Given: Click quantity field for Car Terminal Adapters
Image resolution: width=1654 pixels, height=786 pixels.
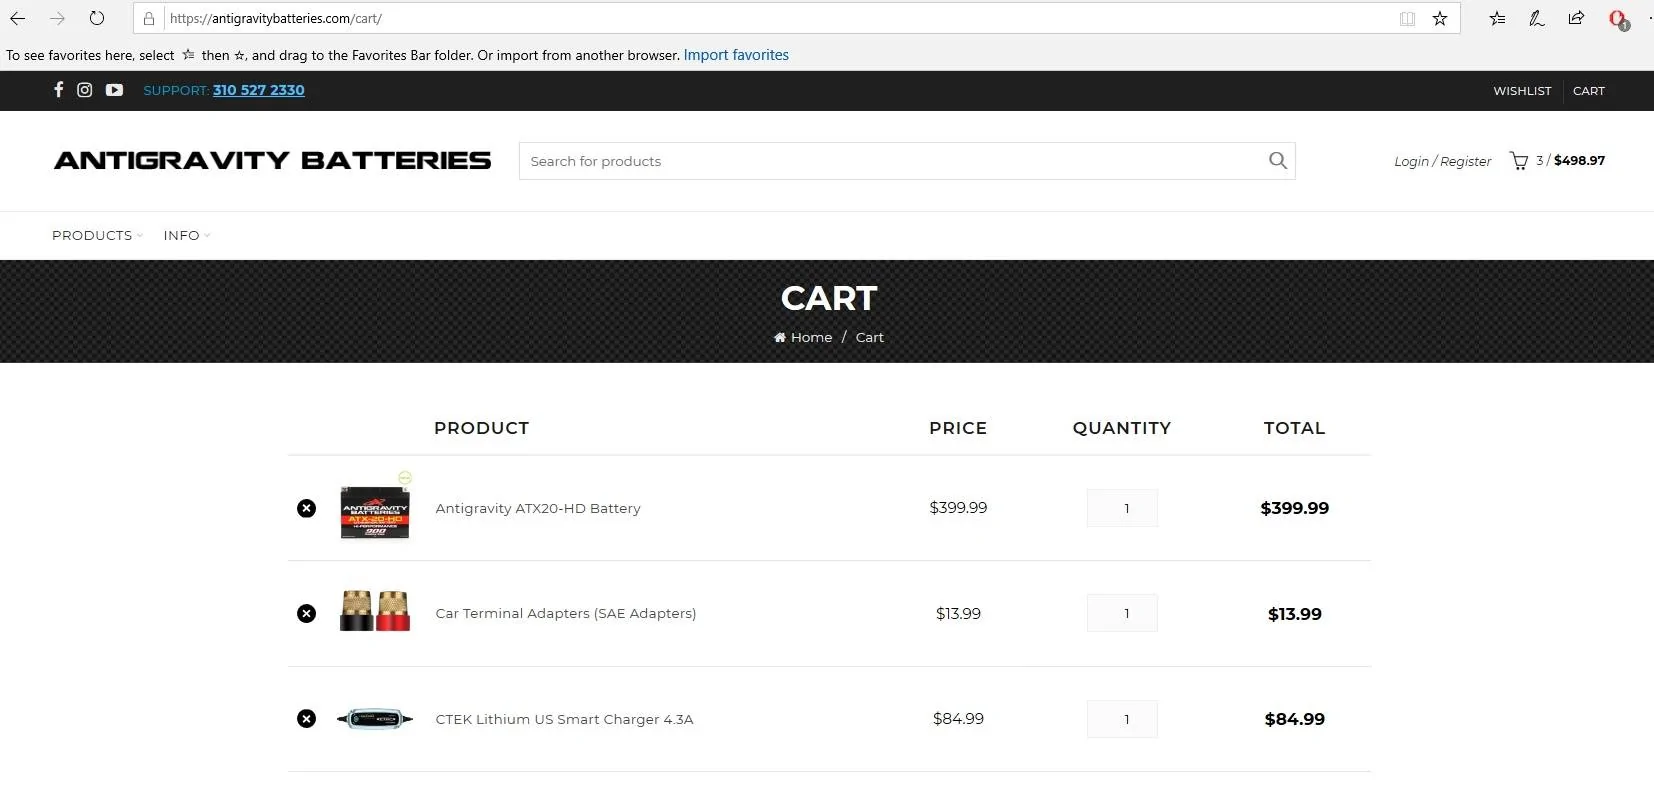Looking at the screenshot, I should point(1122,614).
